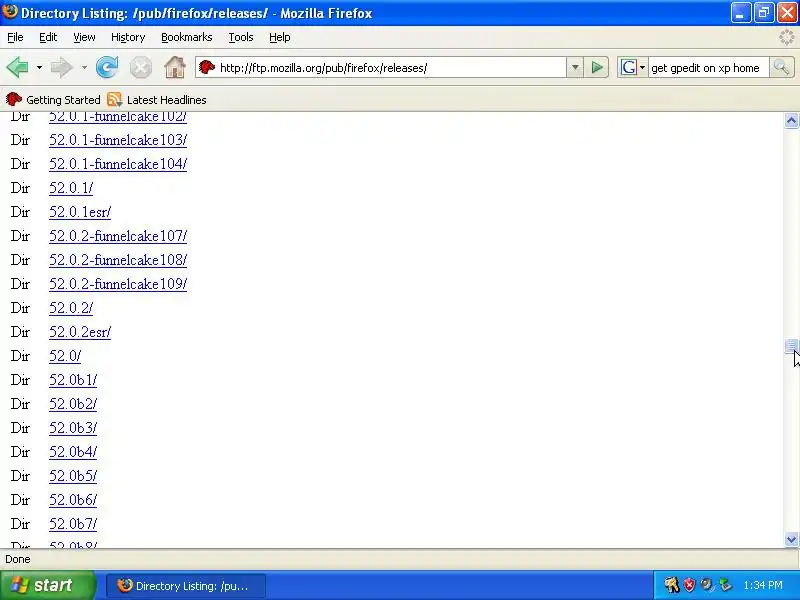Open the 52.0.1esr/ directory link
800x600 pixels.
coord(80,212)
